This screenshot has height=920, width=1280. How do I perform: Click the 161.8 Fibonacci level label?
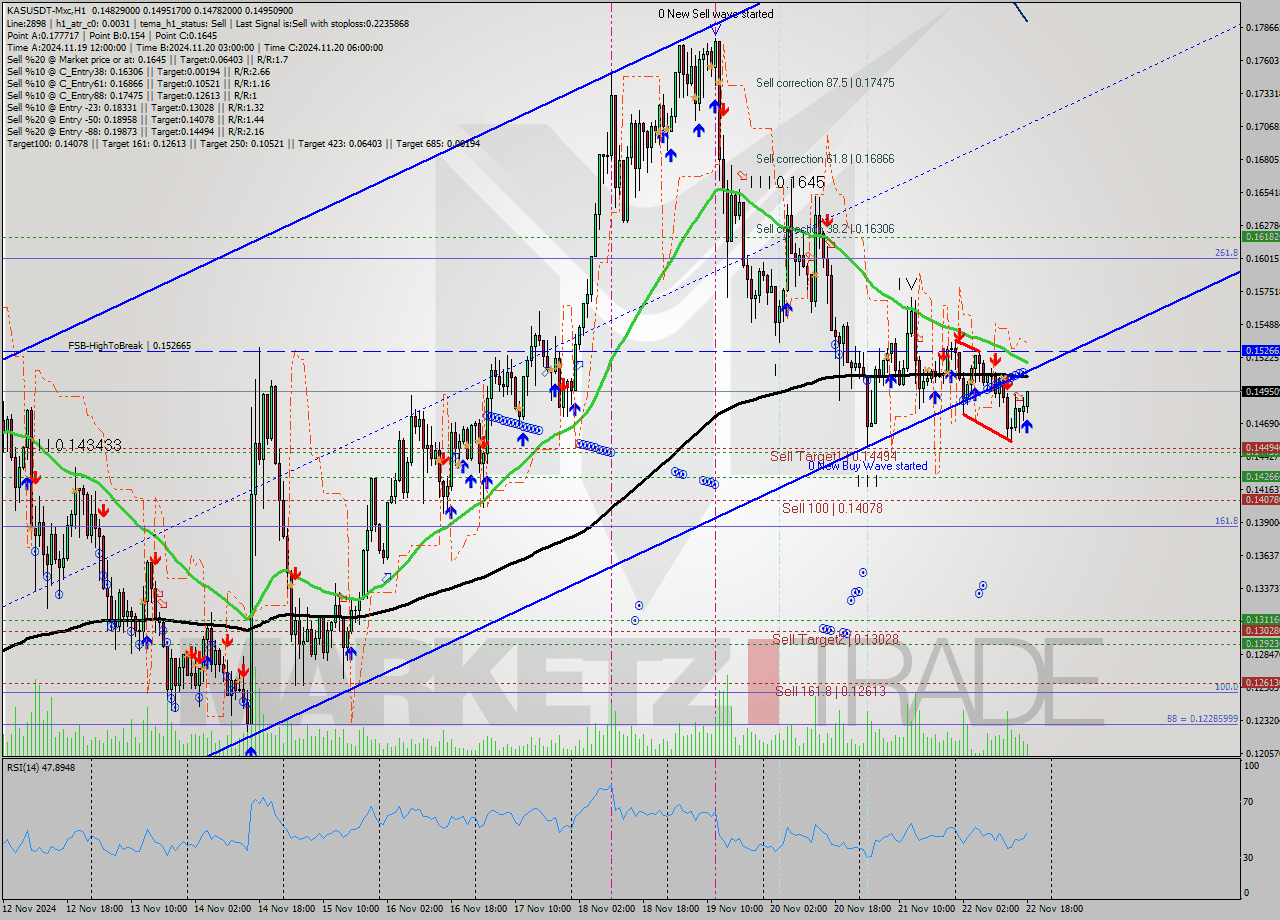[1226, 521]
